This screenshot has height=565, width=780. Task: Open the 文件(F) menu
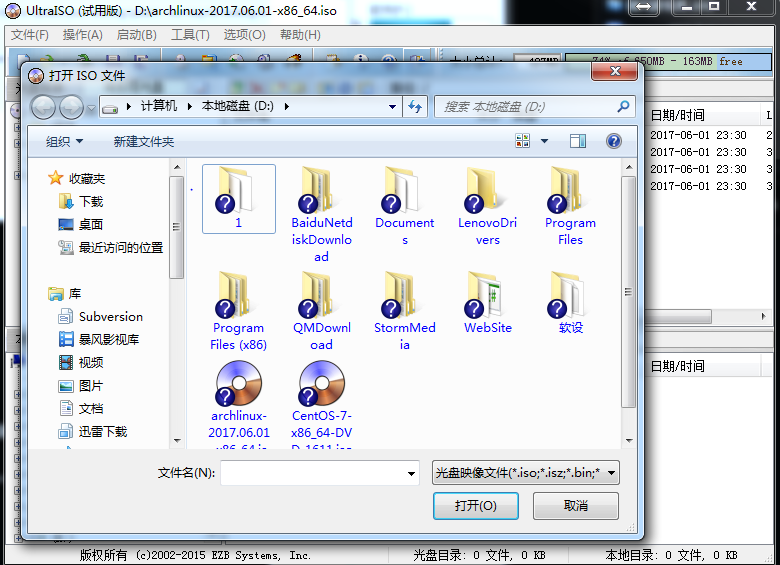click(x=30, y=35)
